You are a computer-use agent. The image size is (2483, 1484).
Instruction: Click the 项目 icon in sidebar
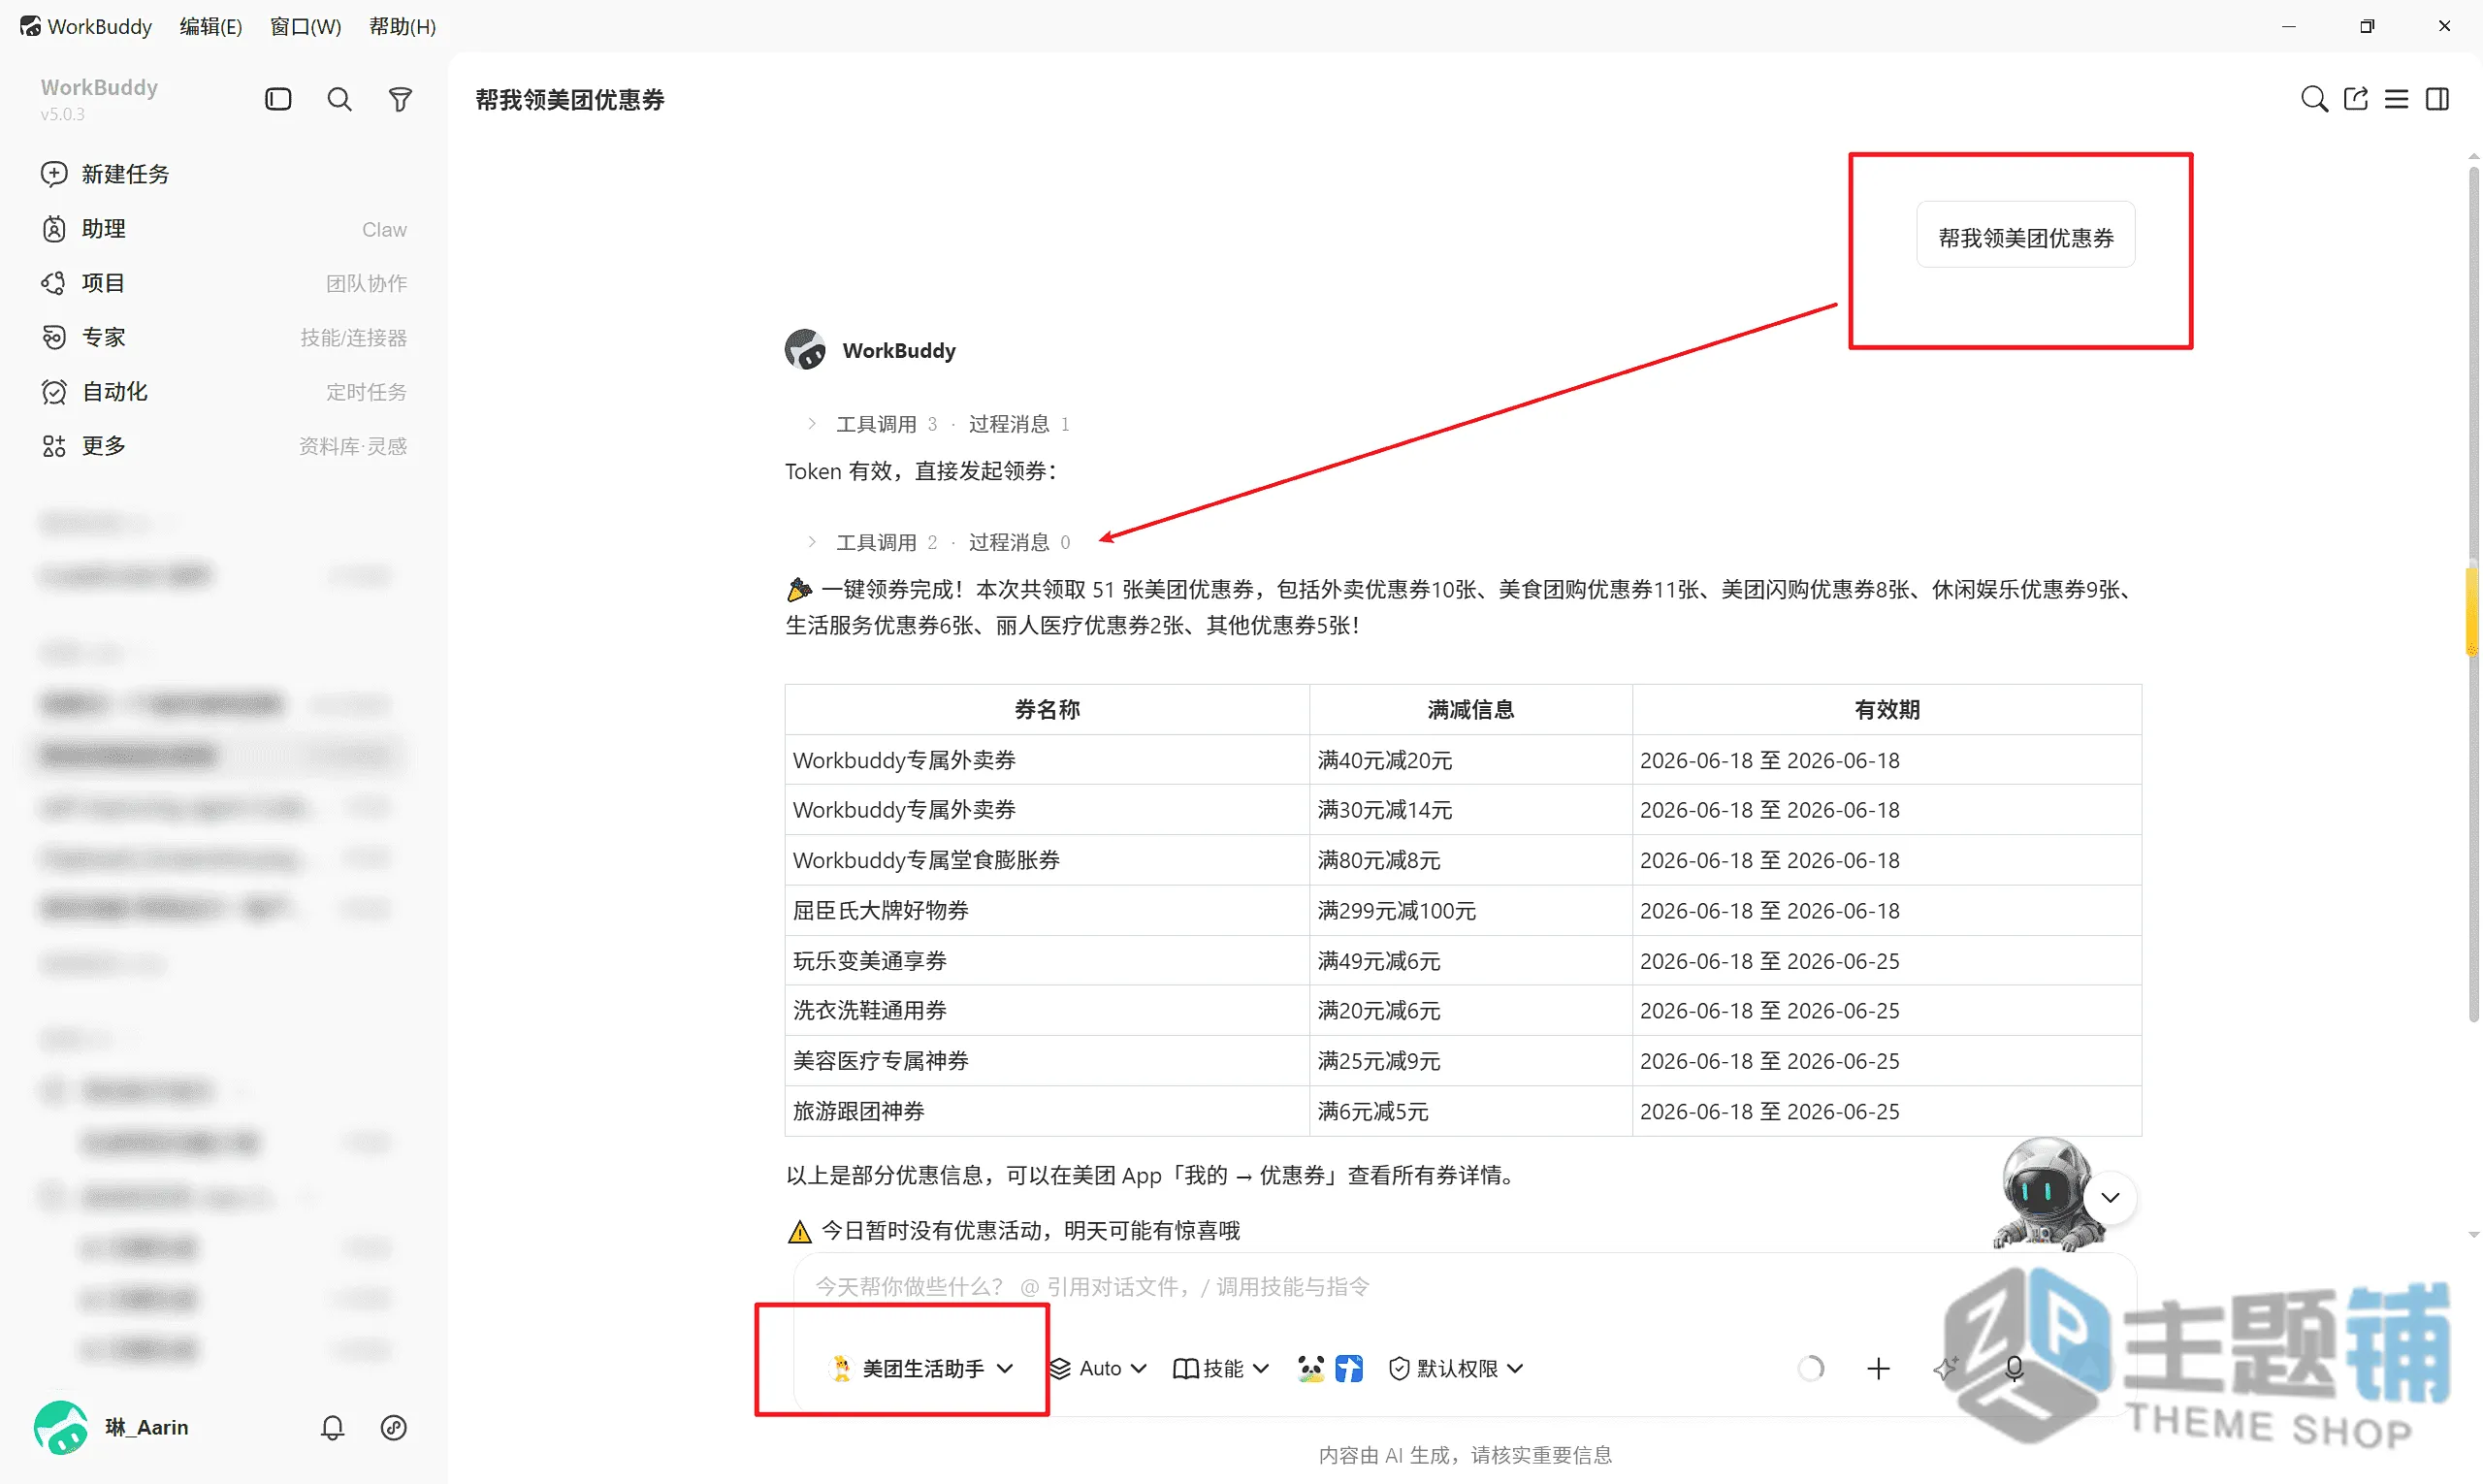pyautogui.click(x=54, y=283)
